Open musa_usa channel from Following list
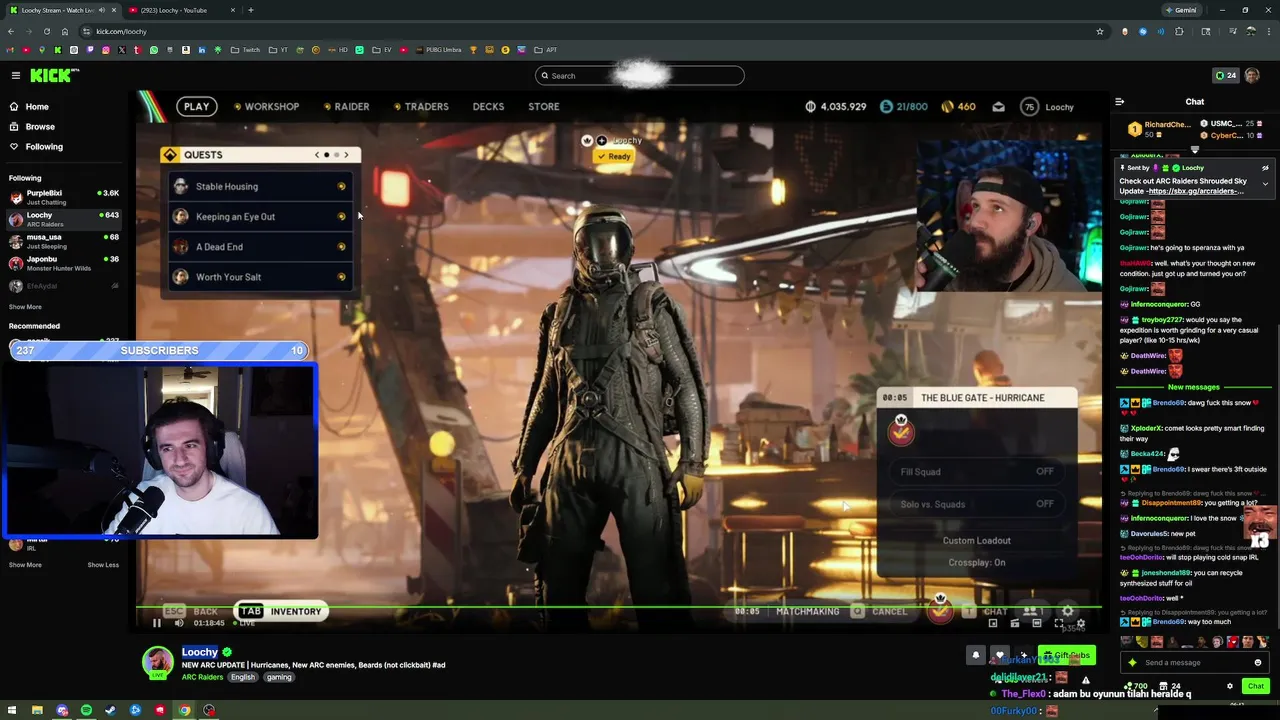This screenshot has width=1280, height=720. coord(64,241)
